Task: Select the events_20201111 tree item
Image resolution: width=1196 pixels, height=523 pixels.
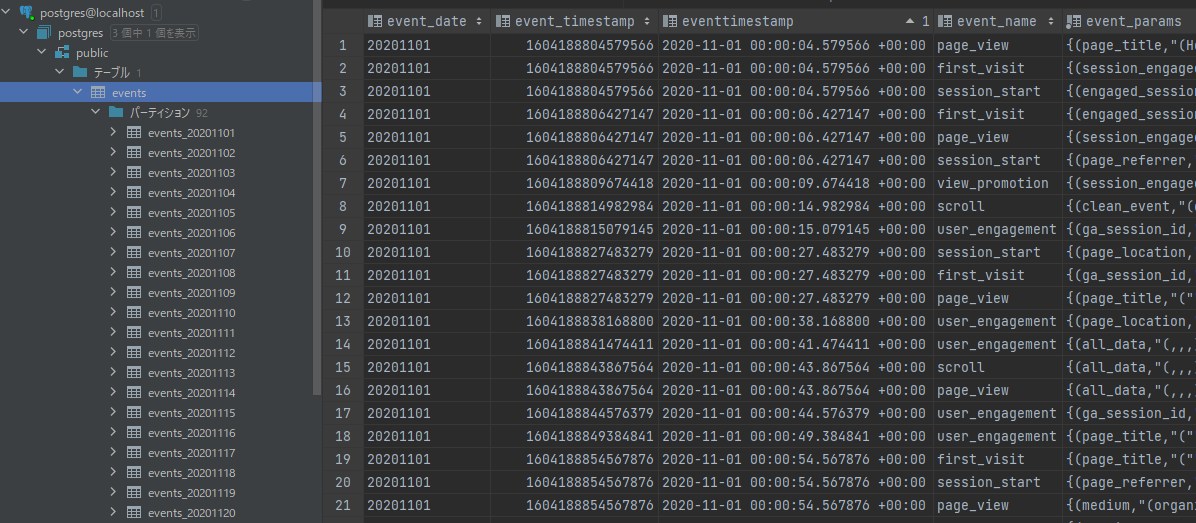Action: (x=191, y=332)
